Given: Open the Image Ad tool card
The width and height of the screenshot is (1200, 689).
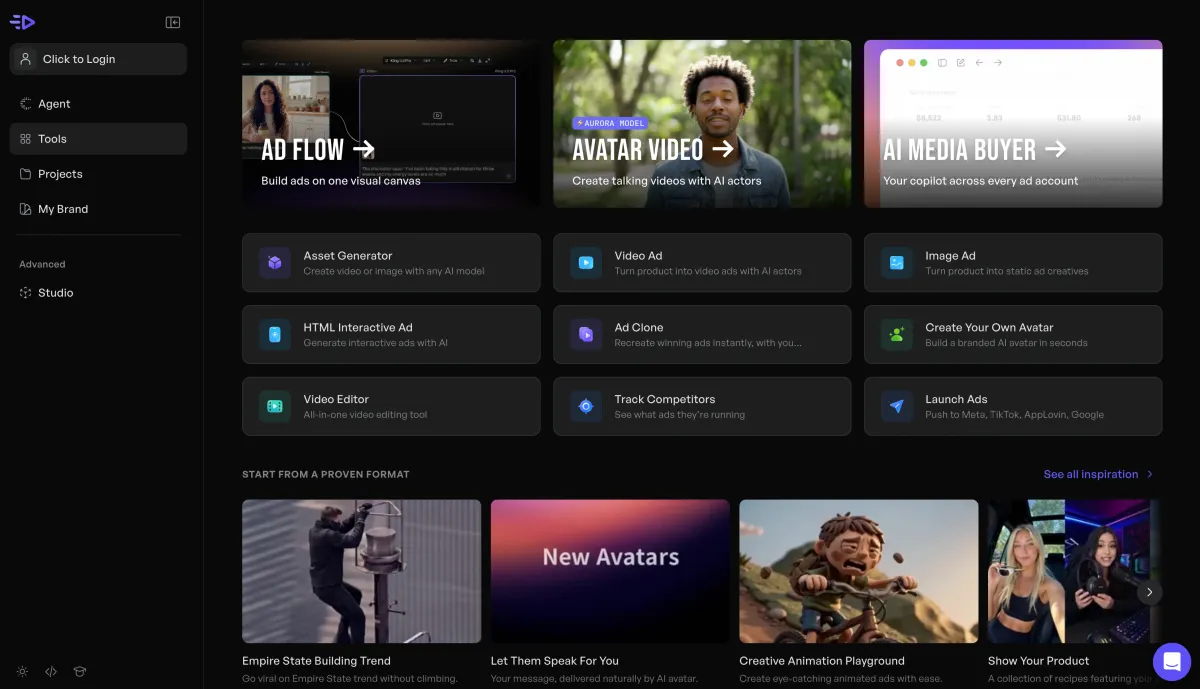Looking at the screenshot, I should click(x=1013, y=263).
